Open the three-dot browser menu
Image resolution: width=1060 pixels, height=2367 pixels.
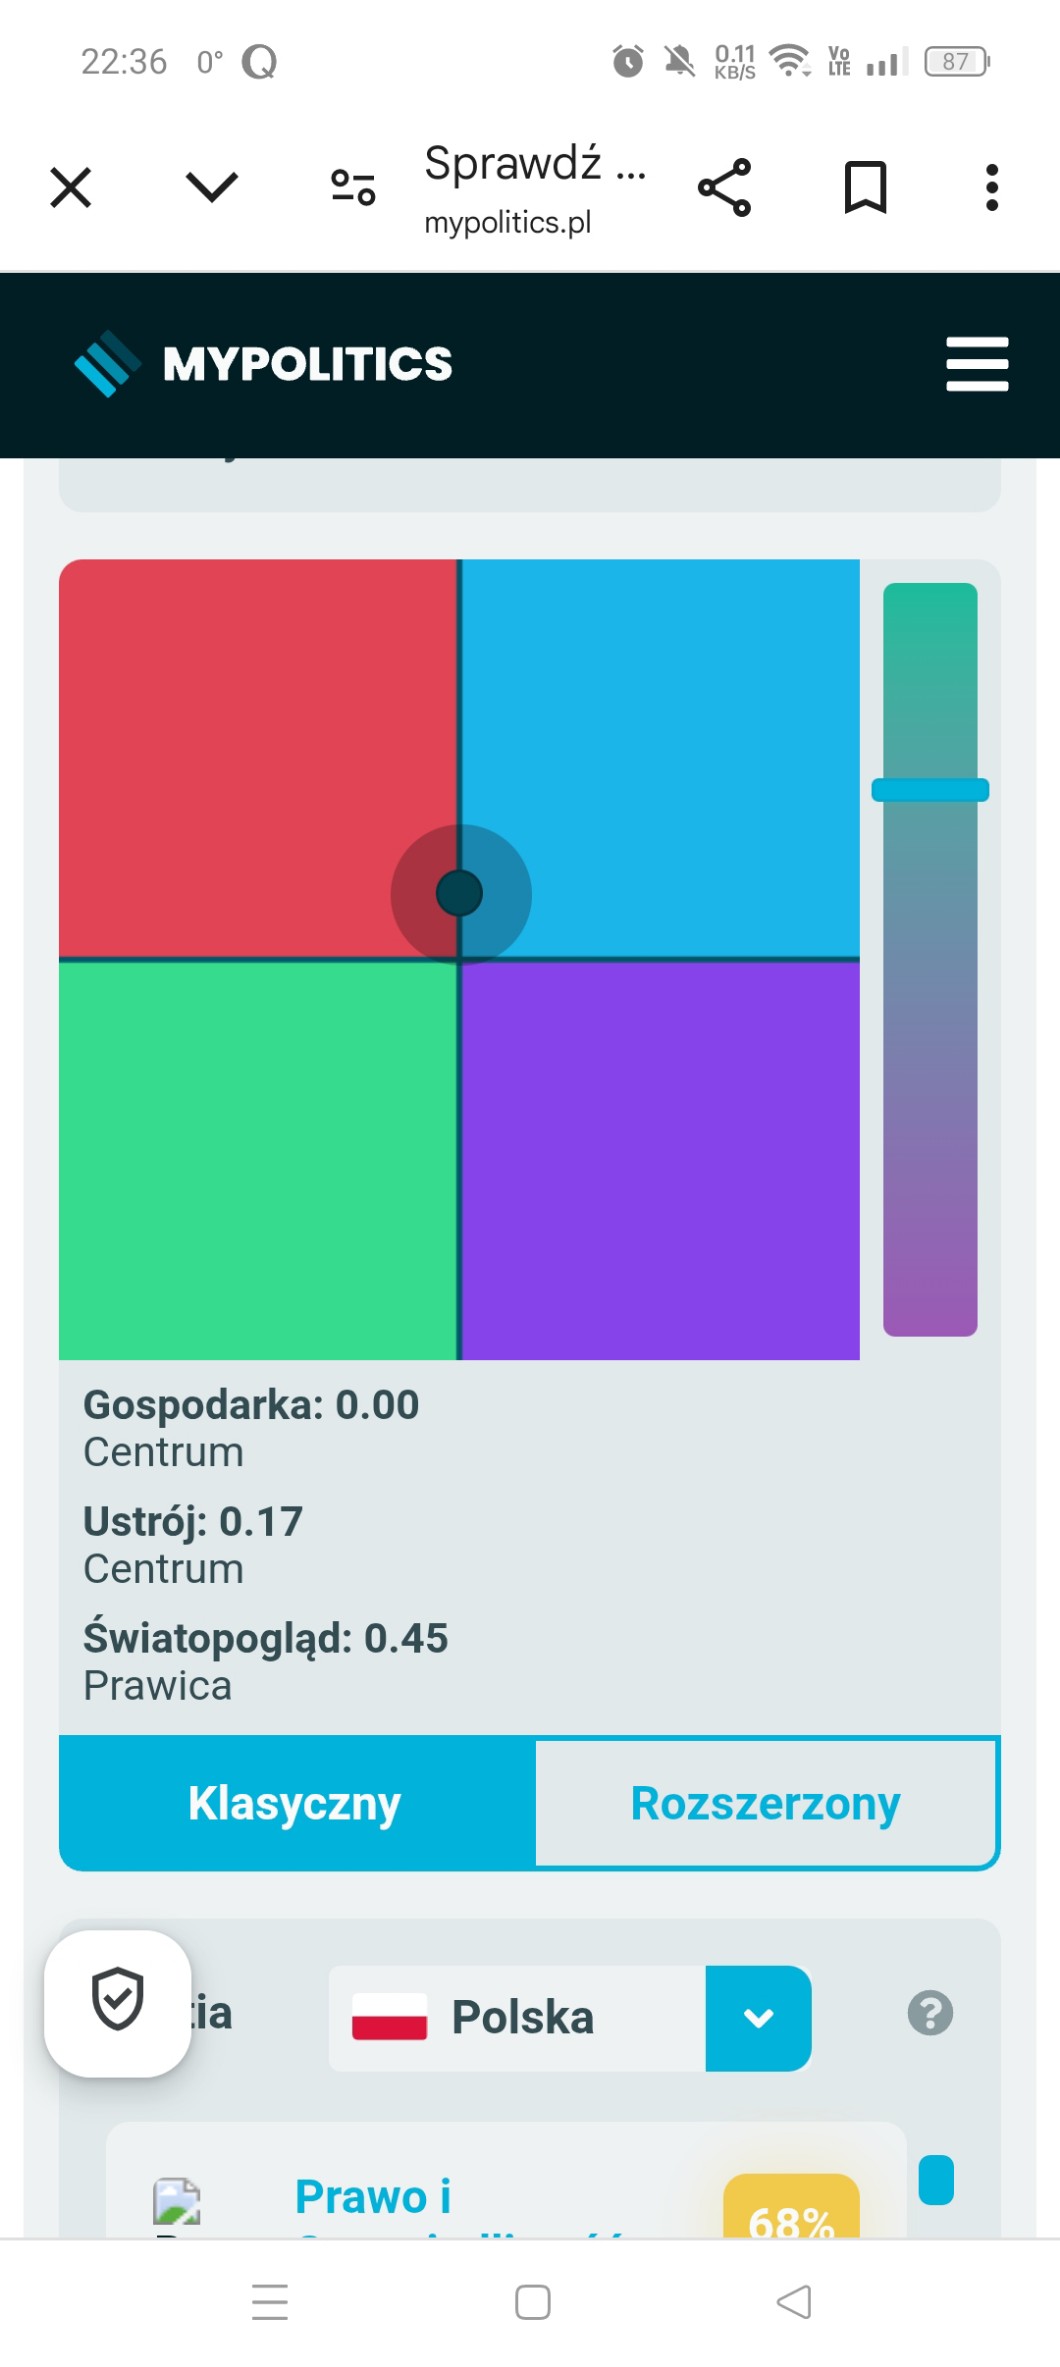tap(991, 188)
